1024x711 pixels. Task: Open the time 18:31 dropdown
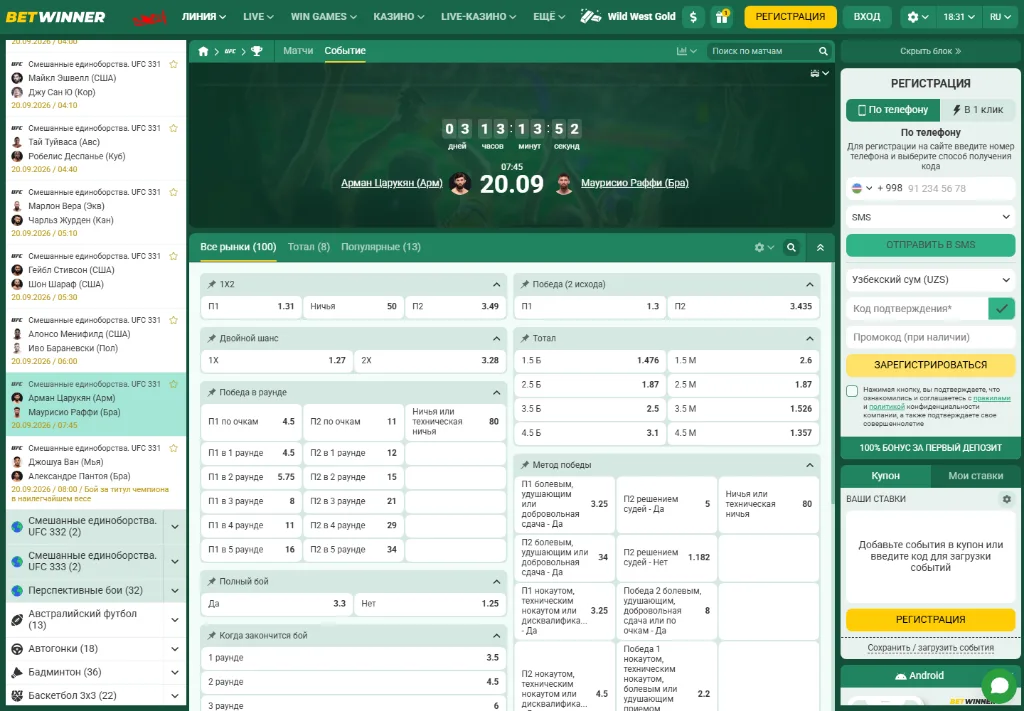(959, 17)
